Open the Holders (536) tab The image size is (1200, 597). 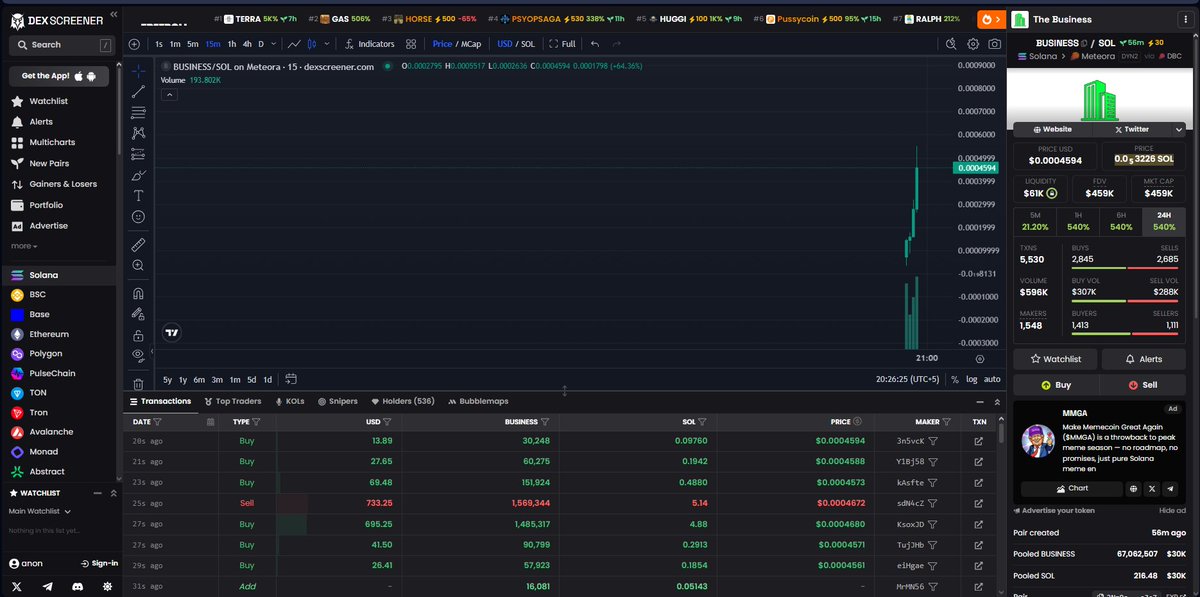[x=402, y=401]
